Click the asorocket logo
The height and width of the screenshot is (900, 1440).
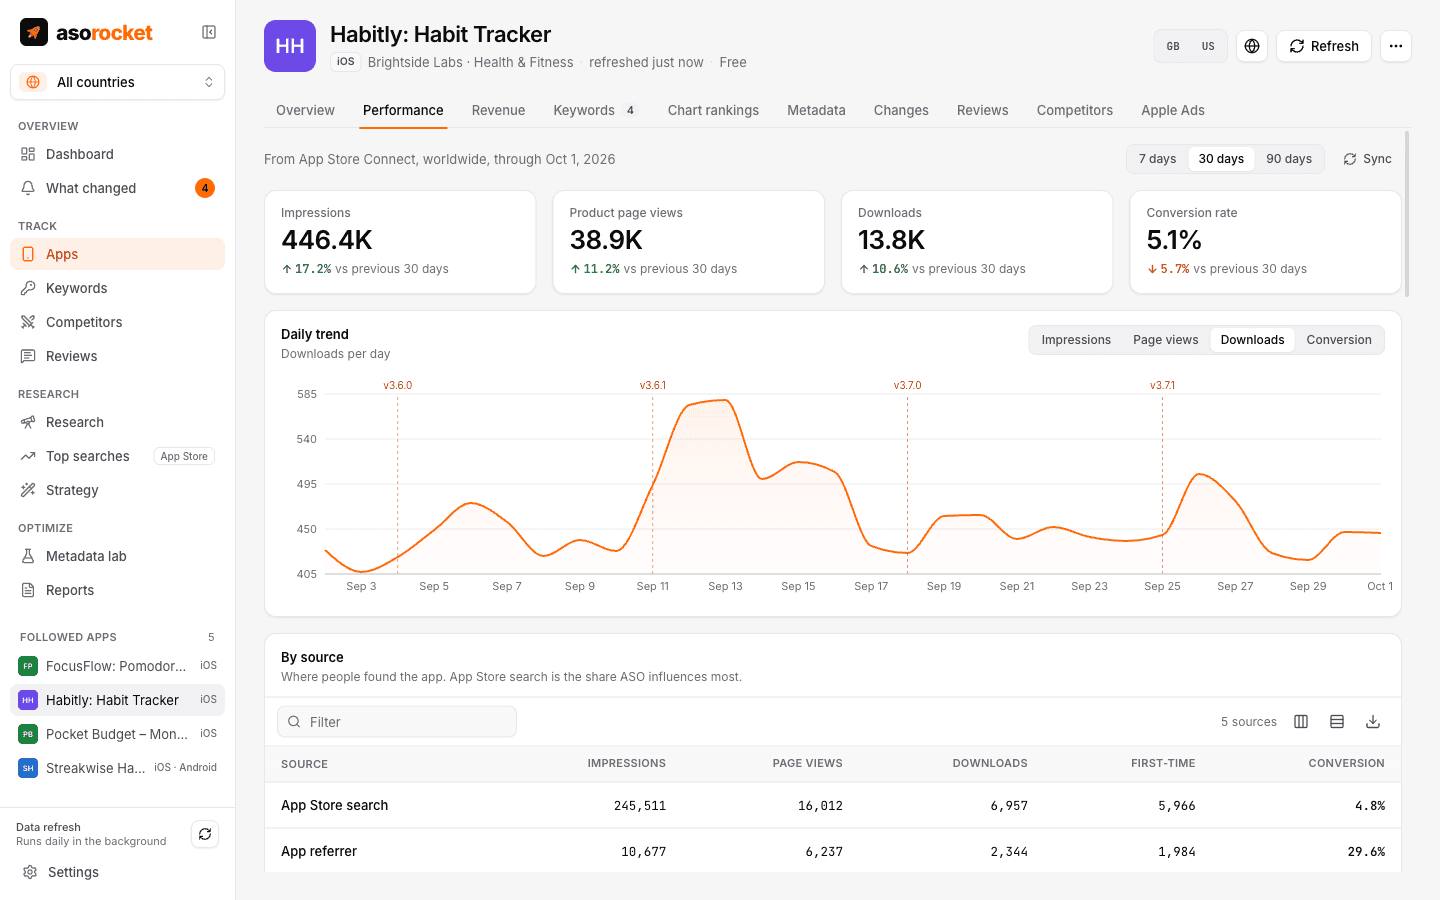coord(86,32)
